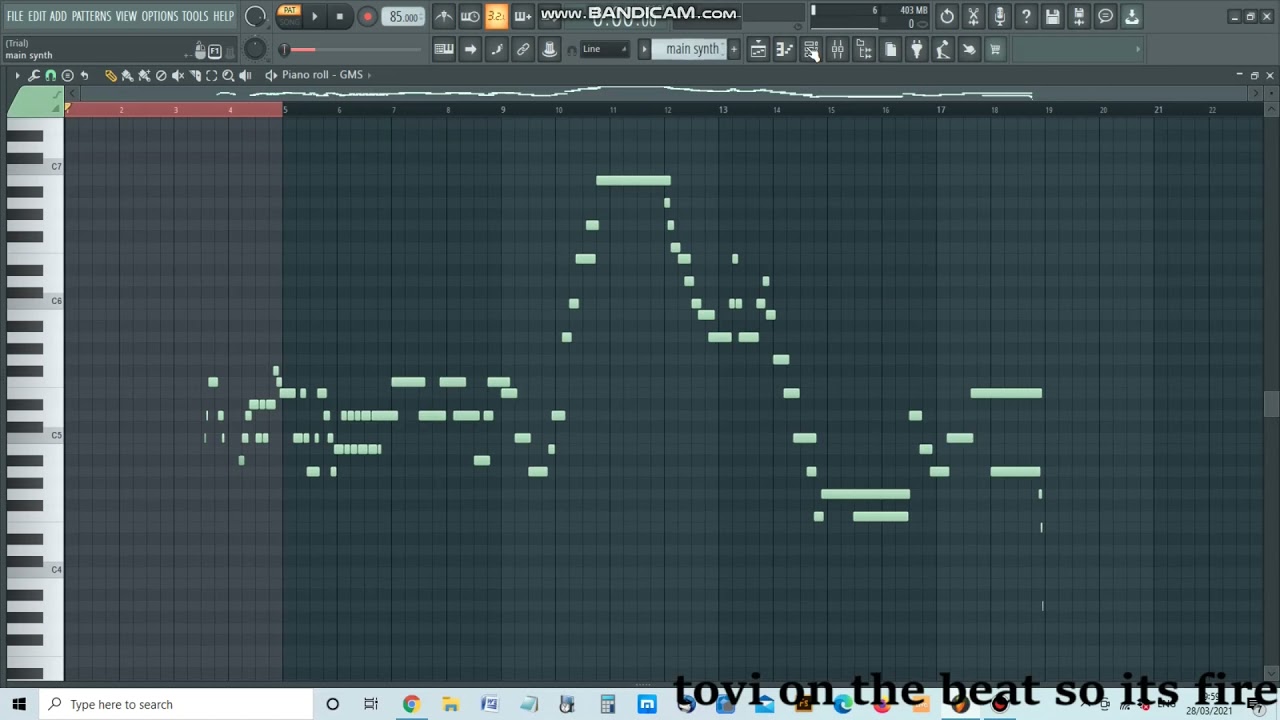
Task: Open the audio editor scissors icon
Action: (x=973, y=16)
